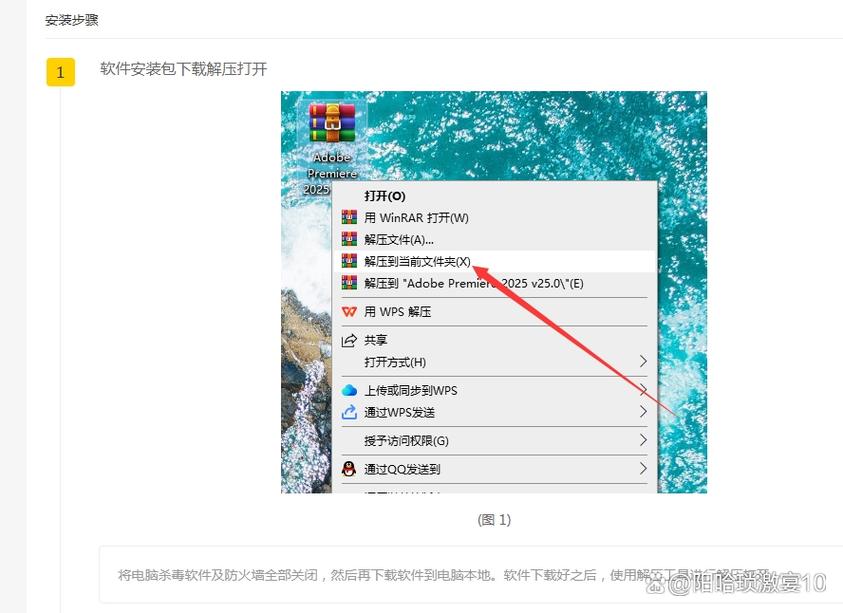
Task: Click WinRAR icon beside 解压到 "Adobe Premiere" entry
Action: 349,283
